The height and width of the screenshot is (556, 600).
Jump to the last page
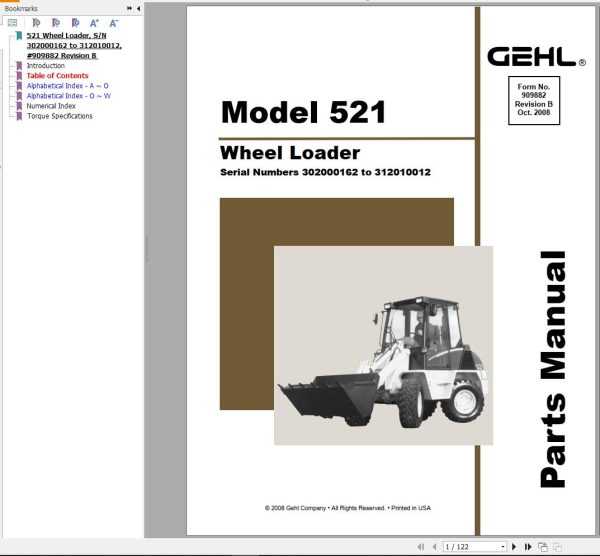(528, 547)
